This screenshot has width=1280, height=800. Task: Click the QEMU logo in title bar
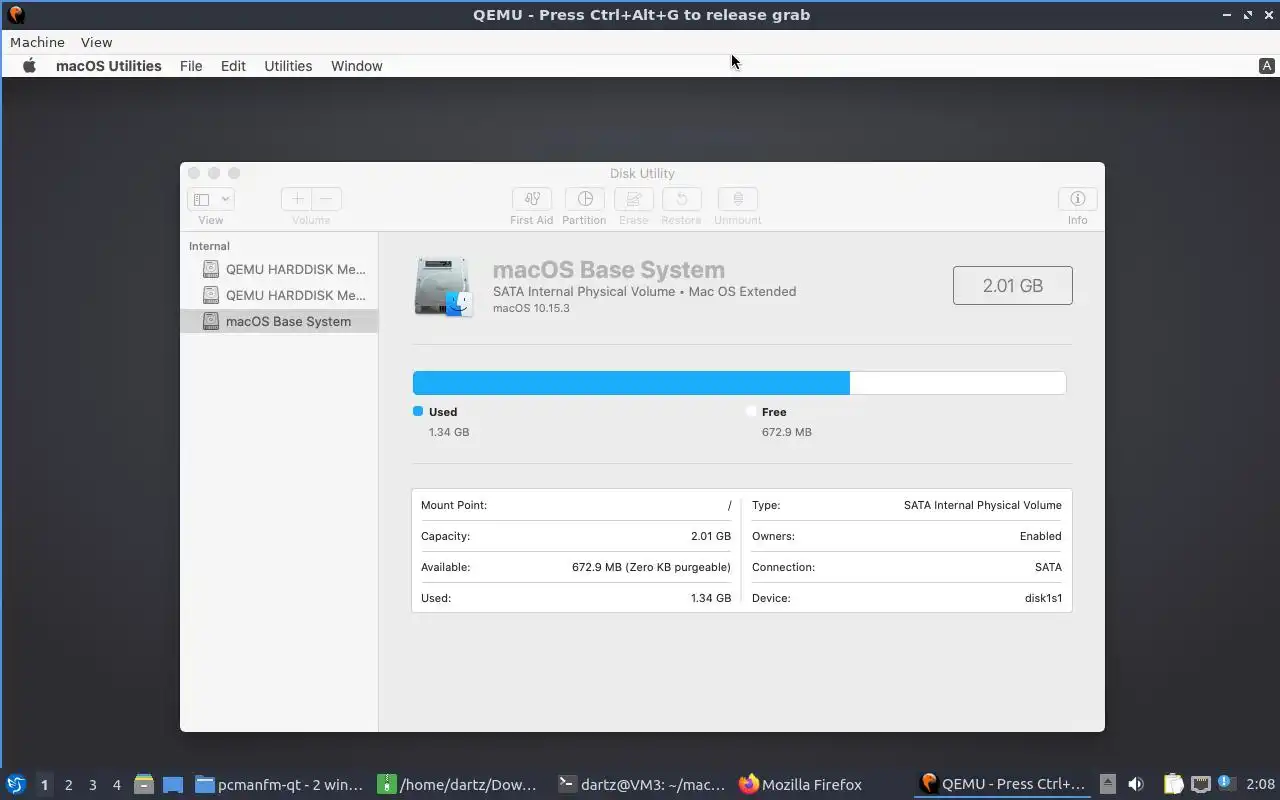(x=15, y=15)
